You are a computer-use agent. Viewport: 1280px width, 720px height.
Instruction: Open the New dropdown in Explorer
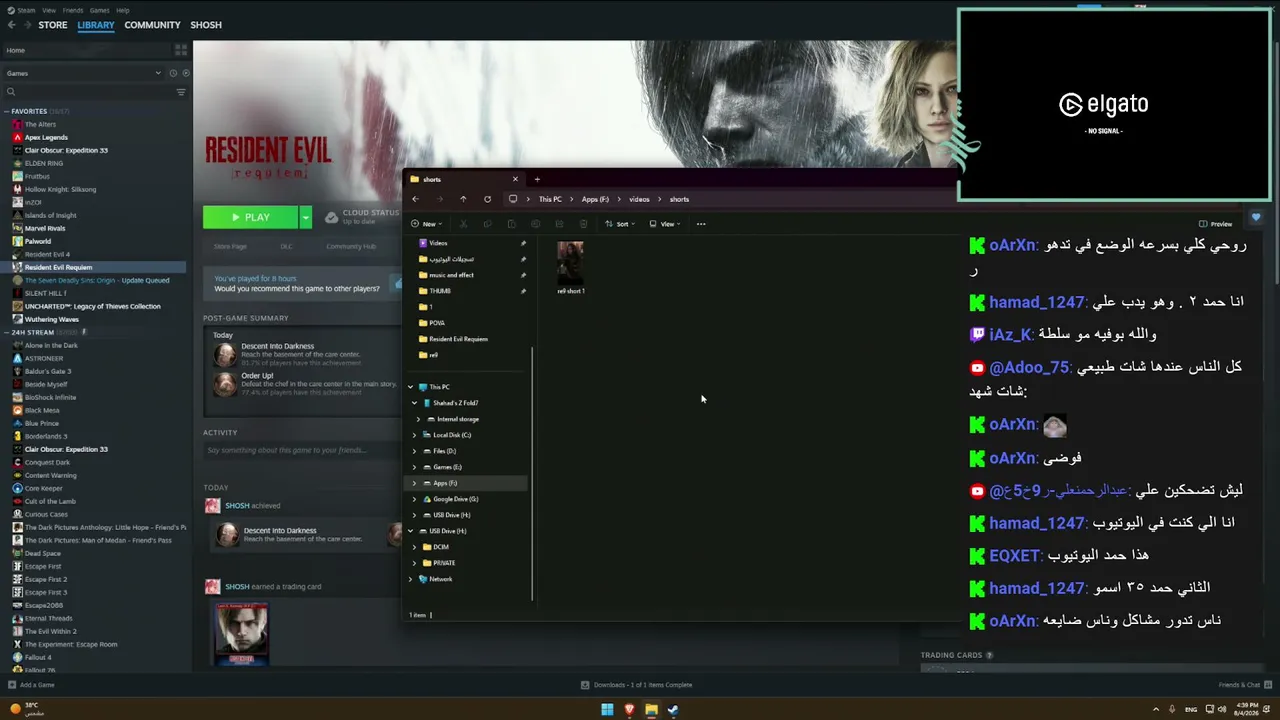tap(428, 224)
